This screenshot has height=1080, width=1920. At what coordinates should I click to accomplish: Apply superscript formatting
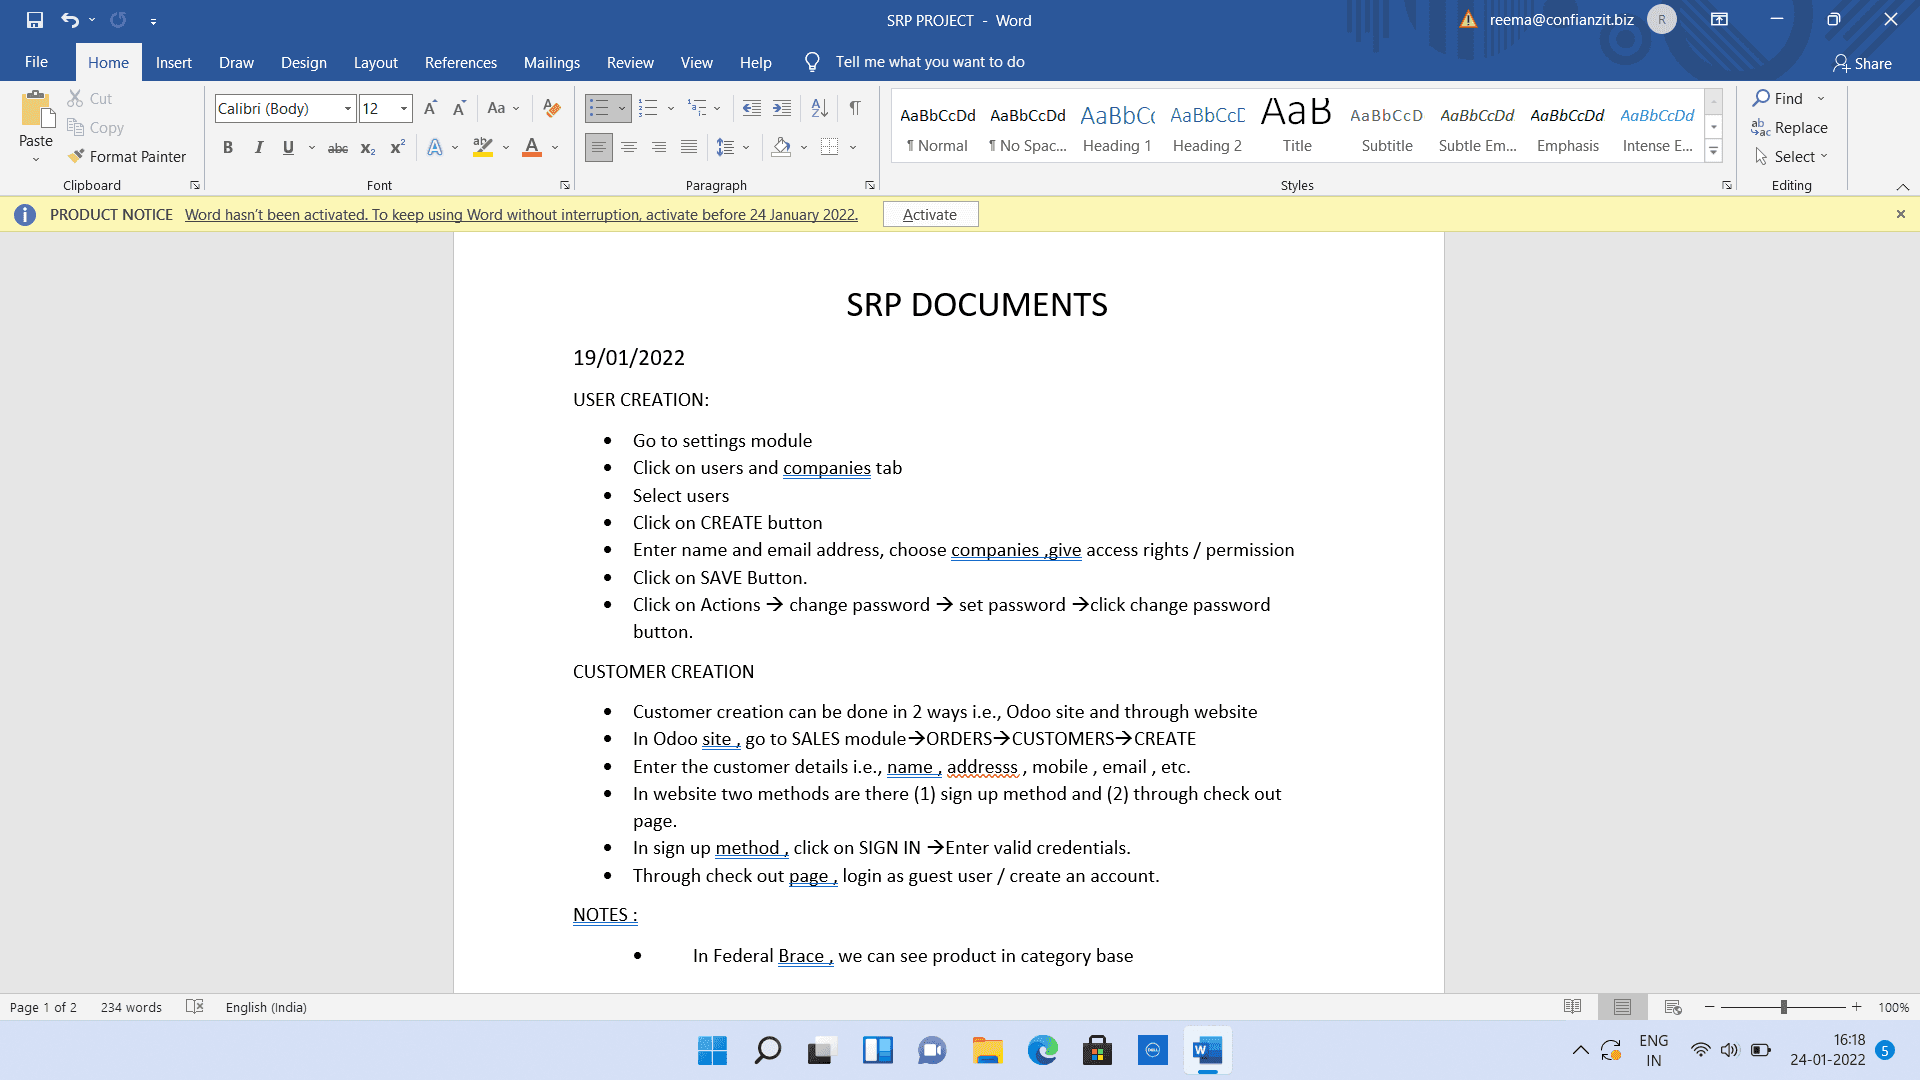coord(397,148)
